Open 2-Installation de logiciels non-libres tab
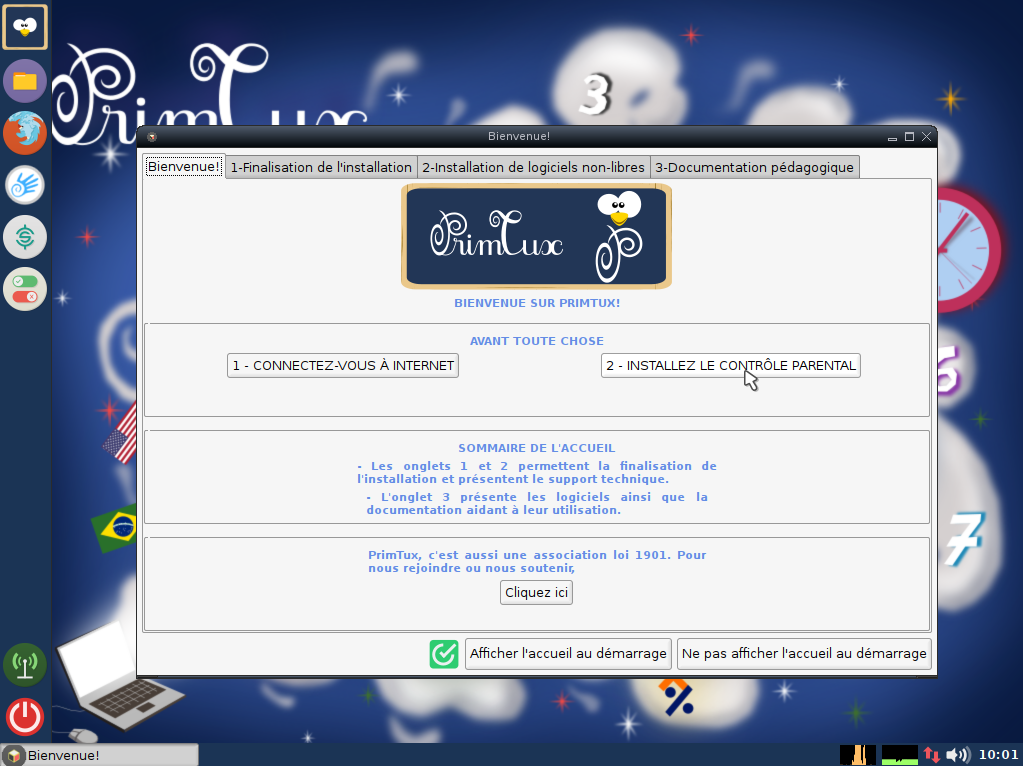 pos(533,167)
